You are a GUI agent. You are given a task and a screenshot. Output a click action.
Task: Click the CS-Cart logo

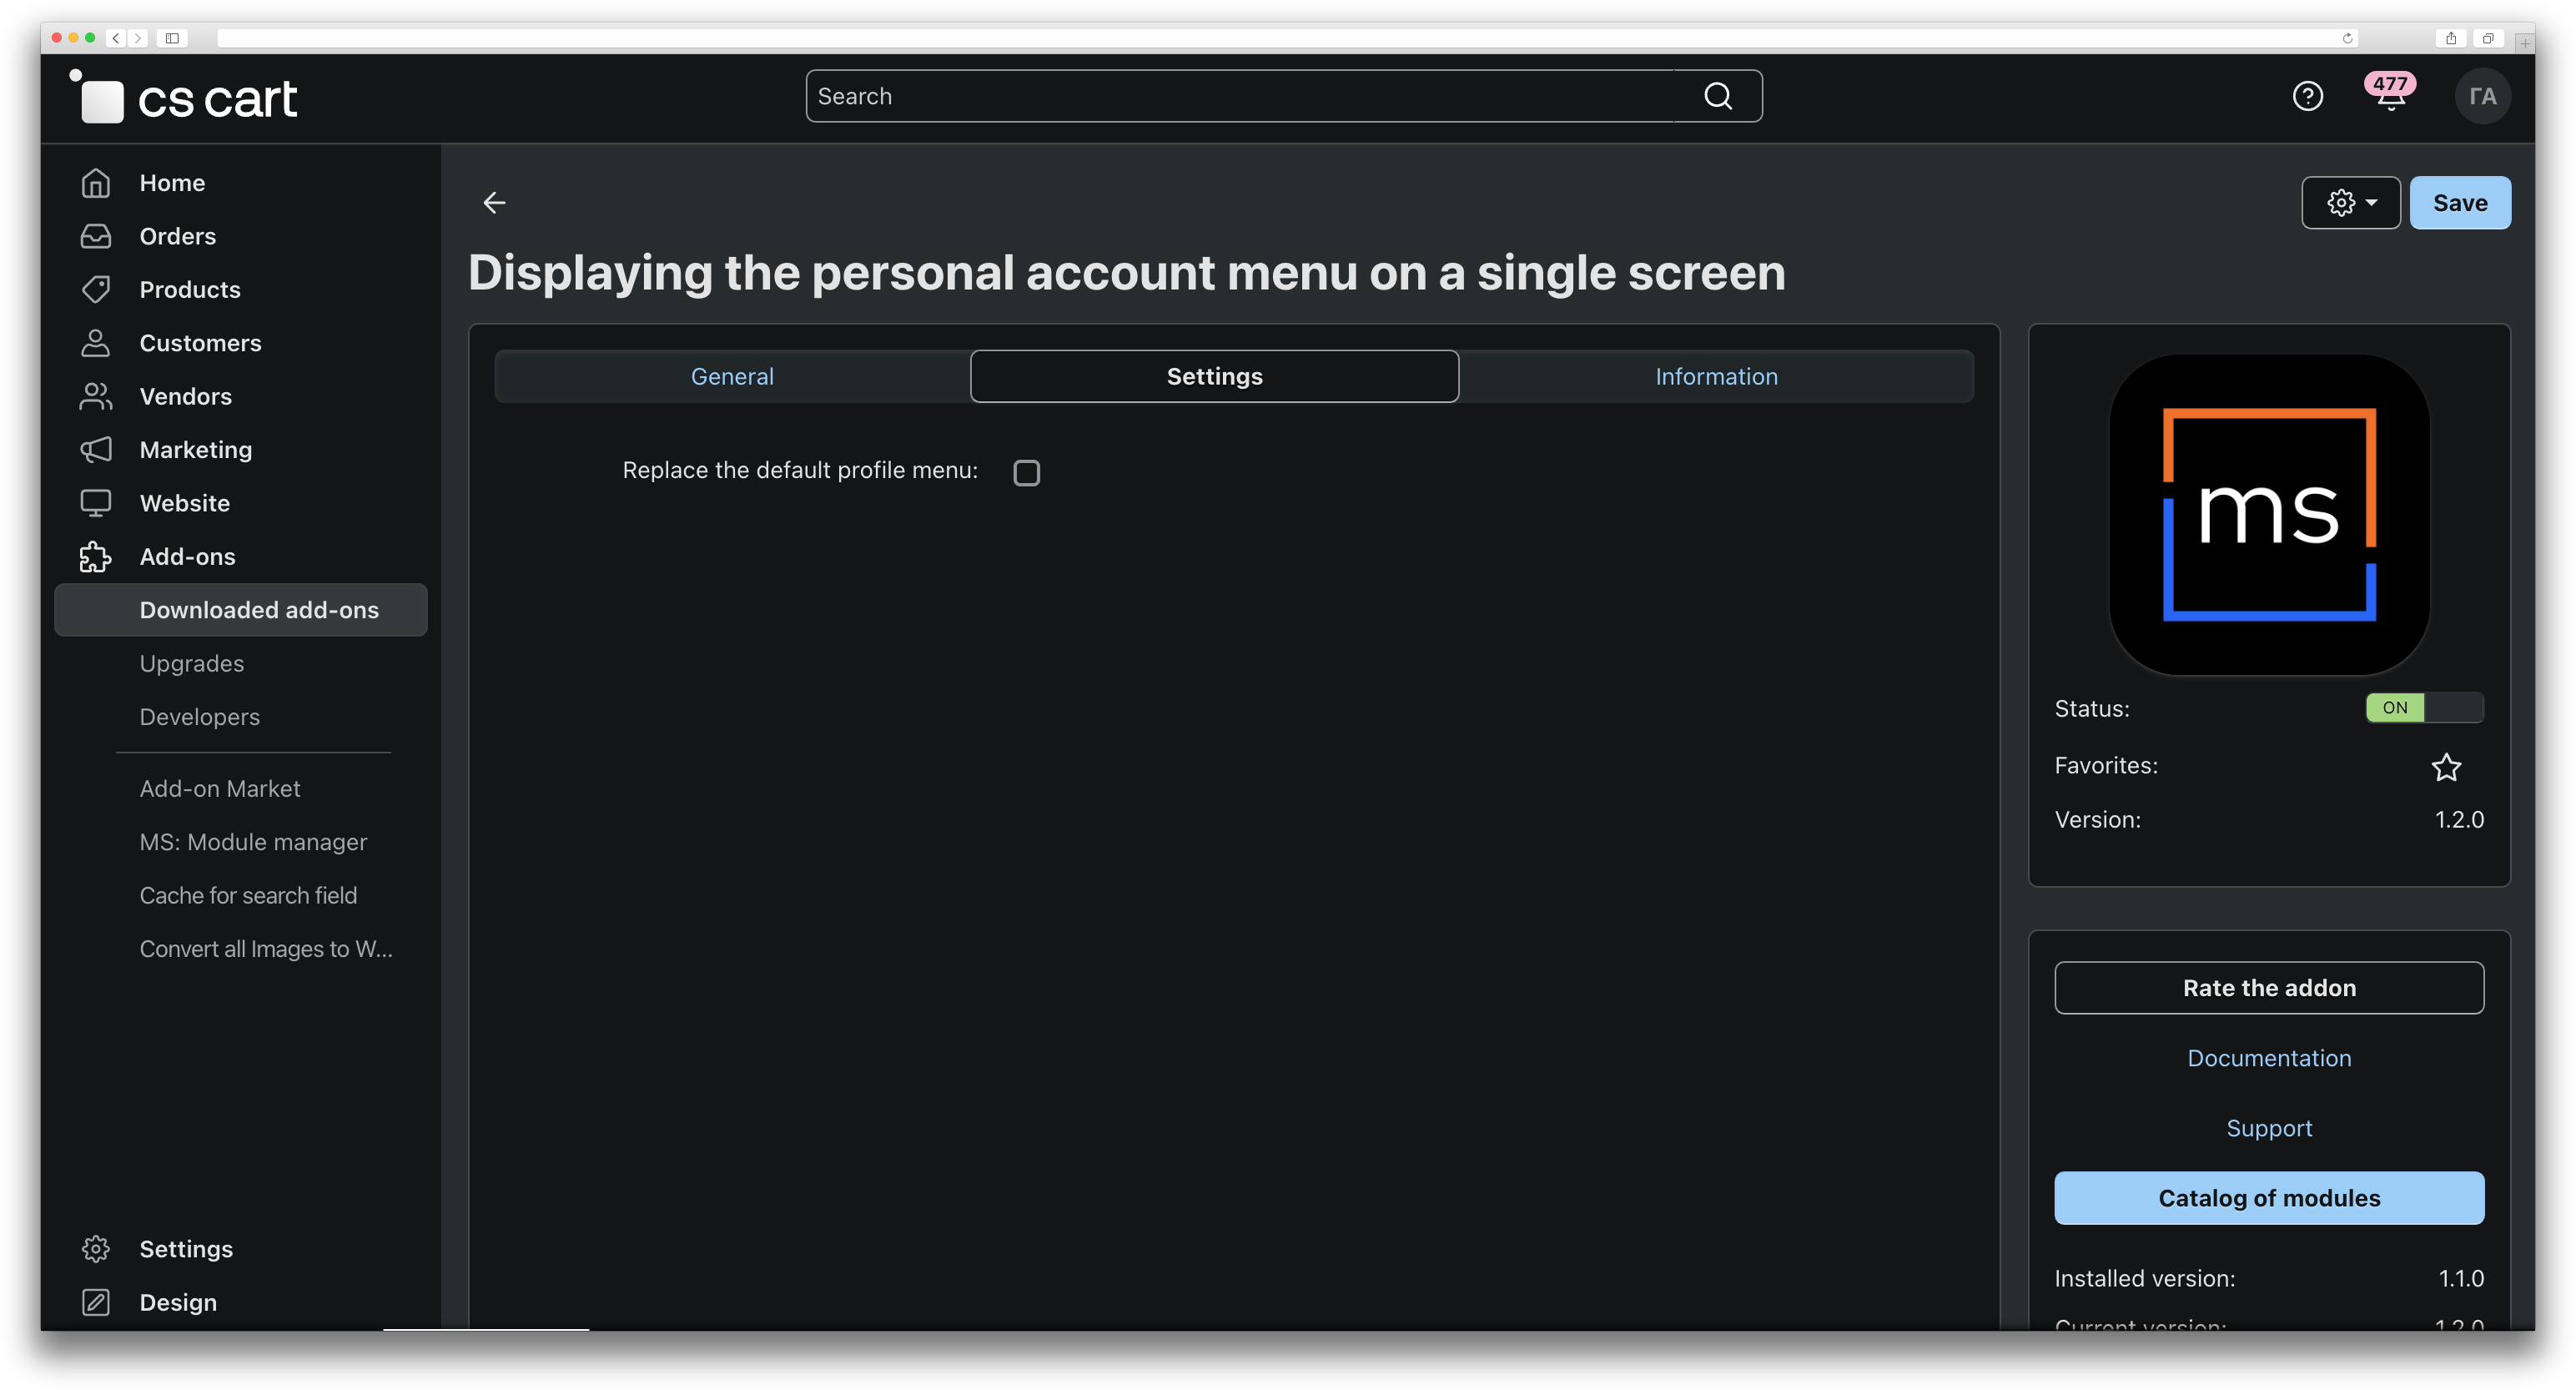185,98
